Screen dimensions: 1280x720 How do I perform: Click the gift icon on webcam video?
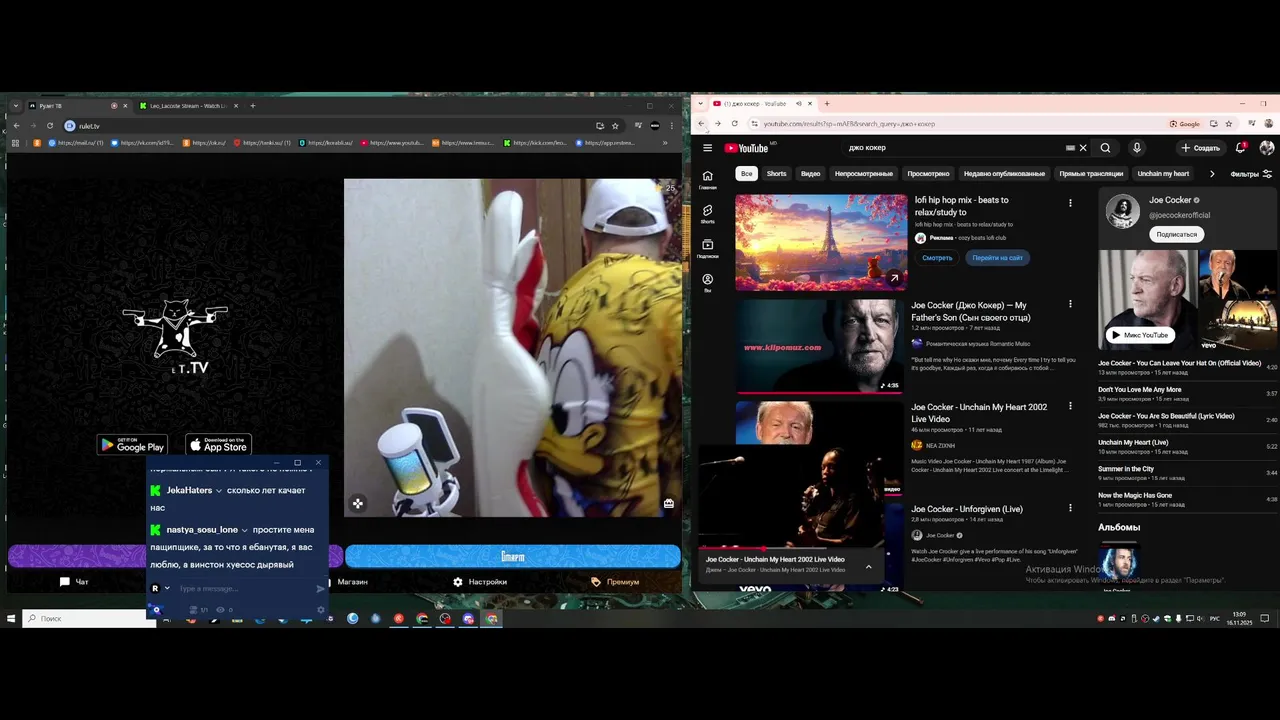(x=668, y=503)
